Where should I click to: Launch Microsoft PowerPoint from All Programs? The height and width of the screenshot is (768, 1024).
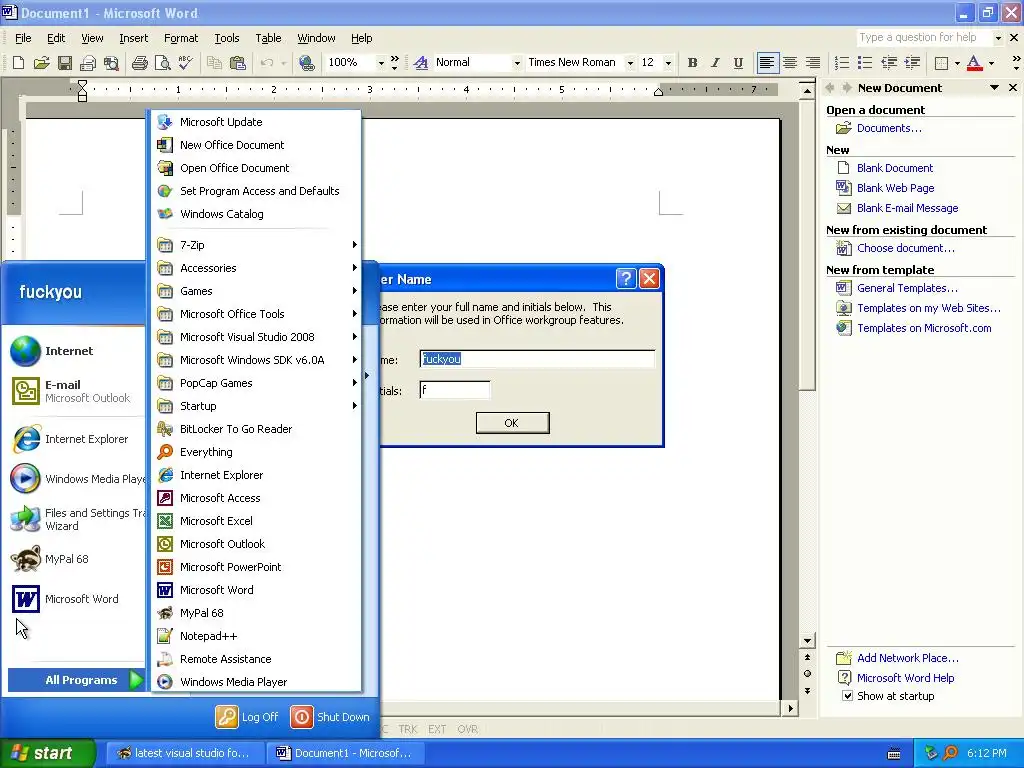[257, 567]
